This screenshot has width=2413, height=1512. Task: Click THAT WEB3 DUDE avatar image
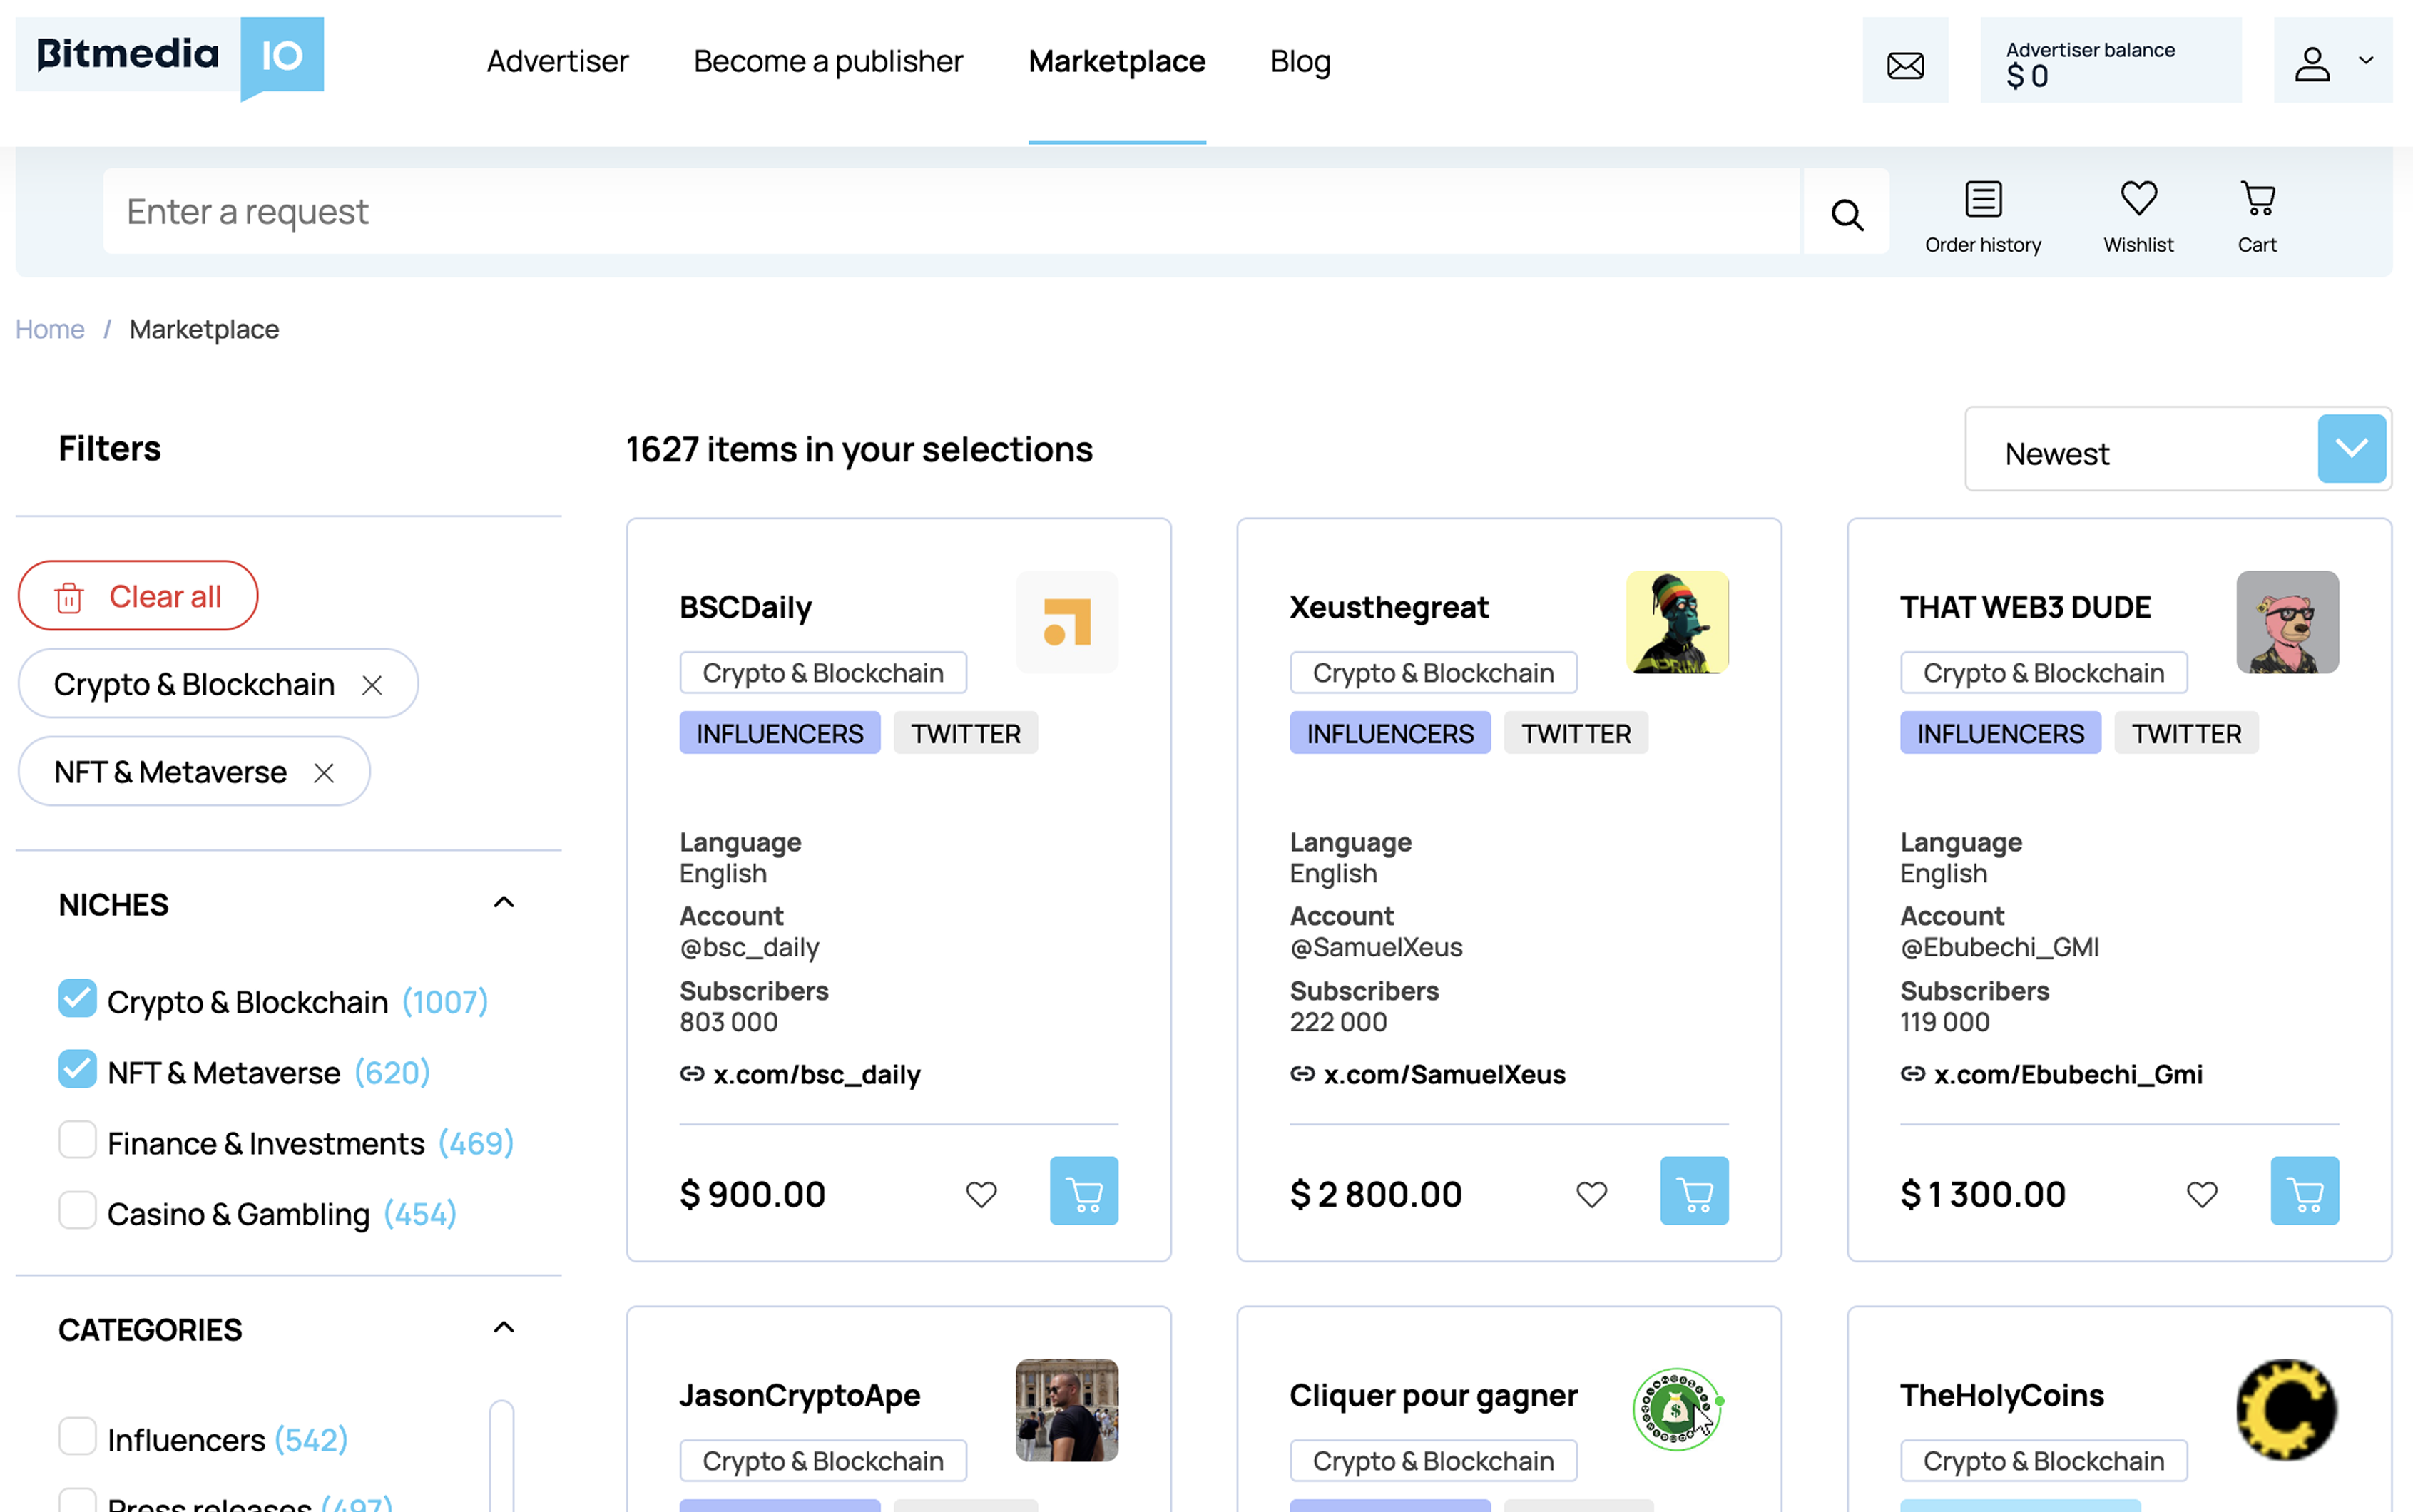click(2287, 622)
